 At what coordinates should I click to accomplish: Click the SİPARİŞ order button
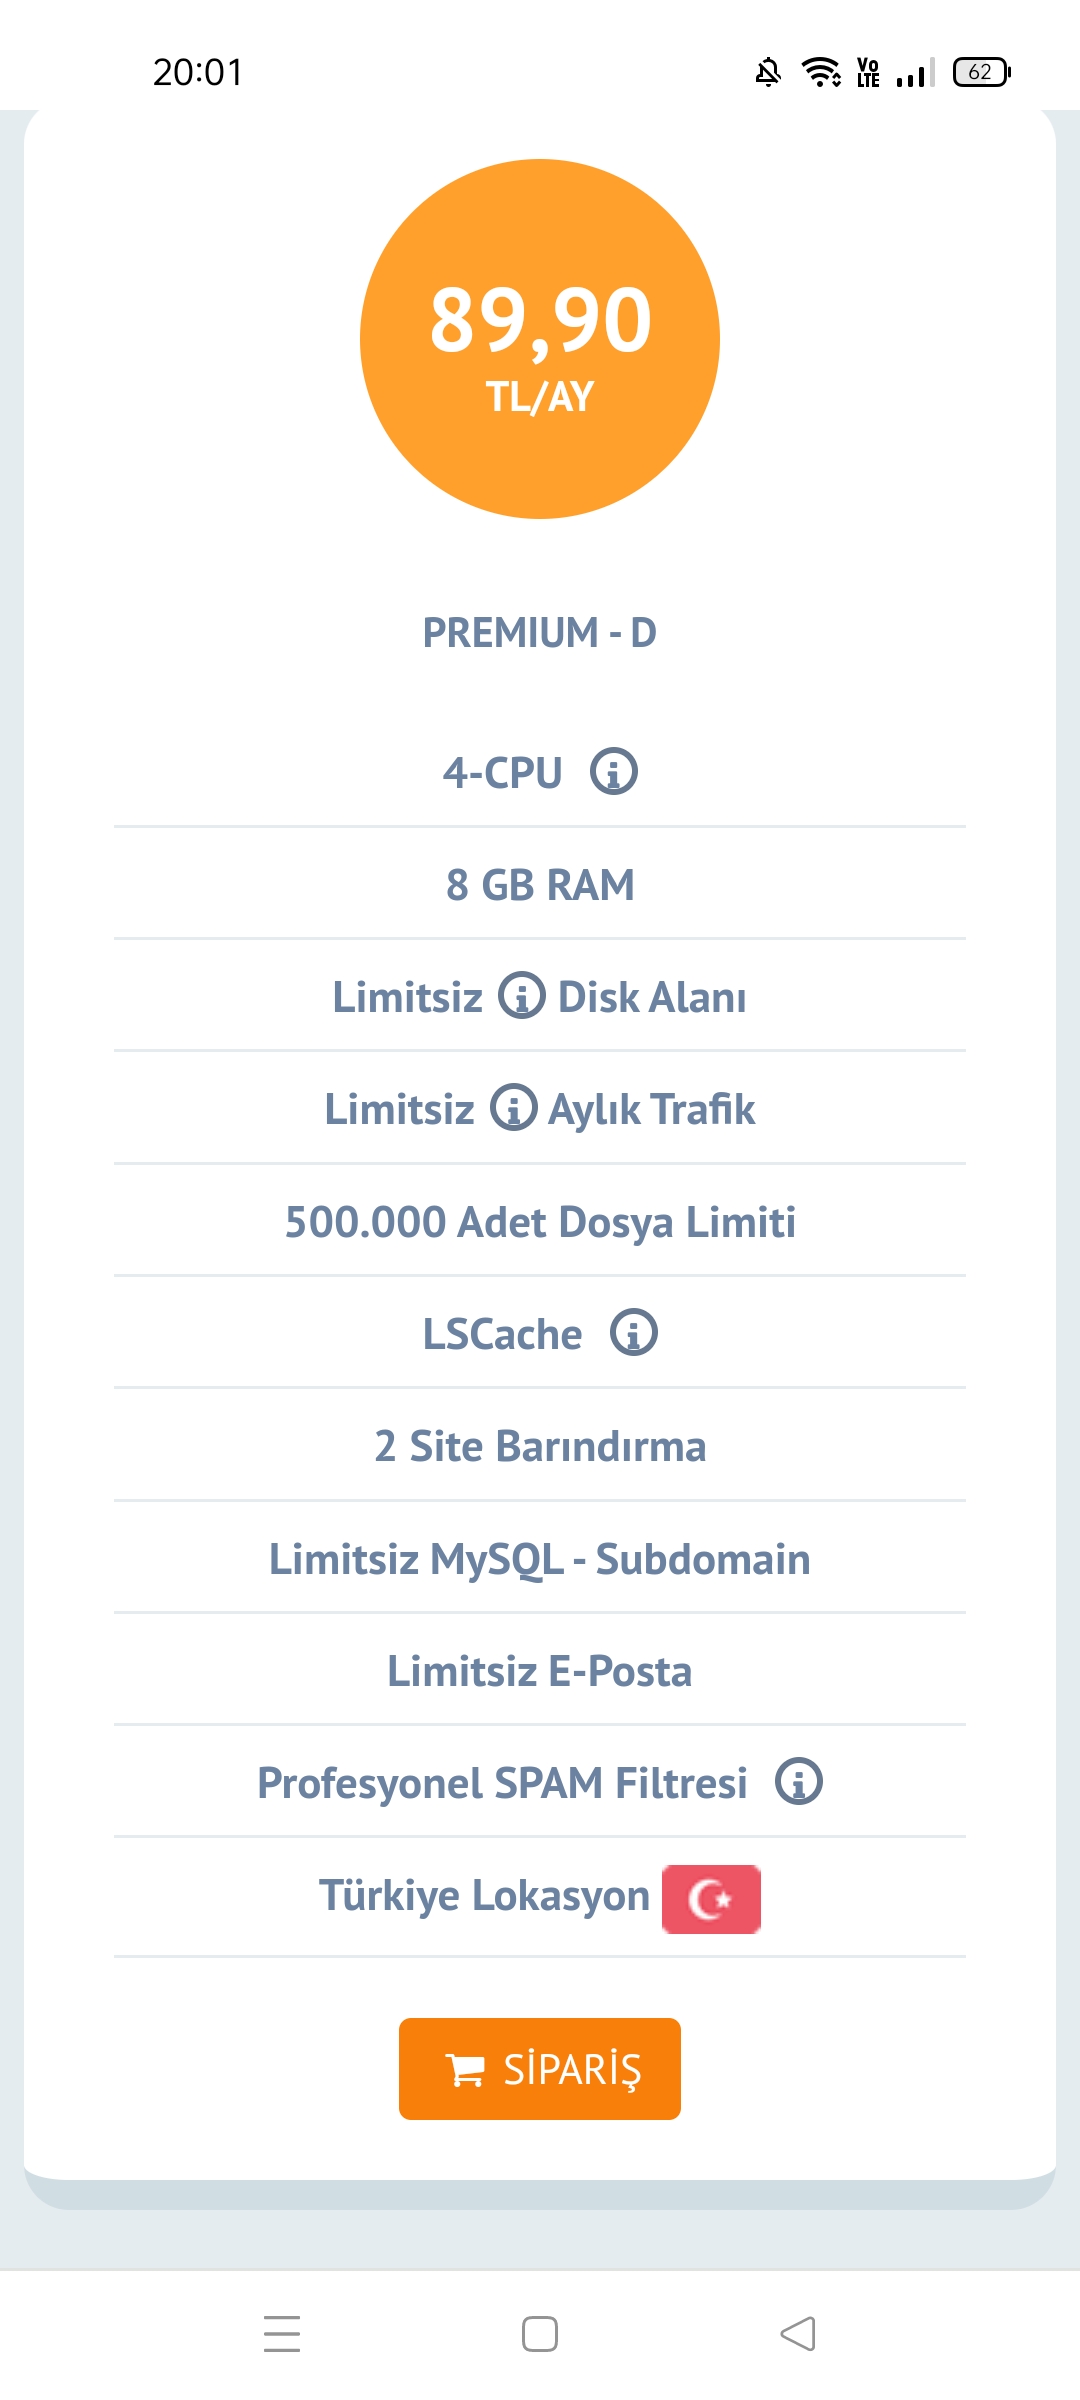click(x=540, y=2069)
